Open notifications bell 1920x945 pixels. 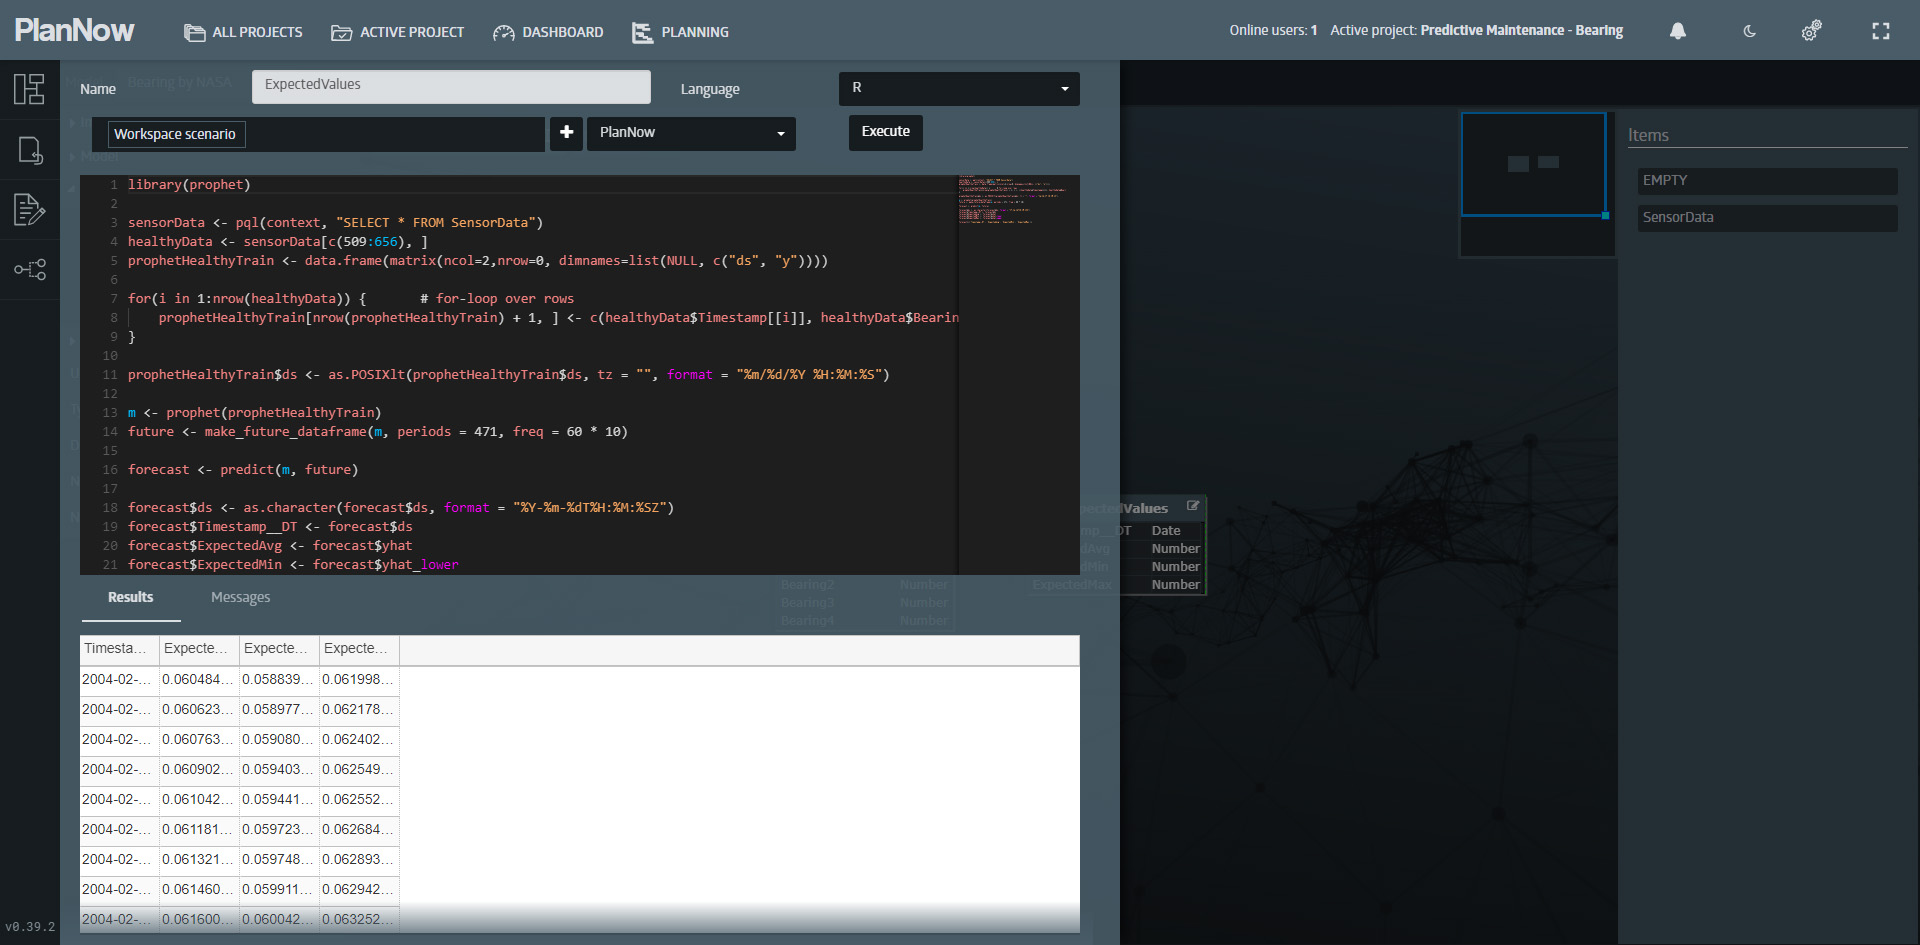click(x=1678, y=31)
